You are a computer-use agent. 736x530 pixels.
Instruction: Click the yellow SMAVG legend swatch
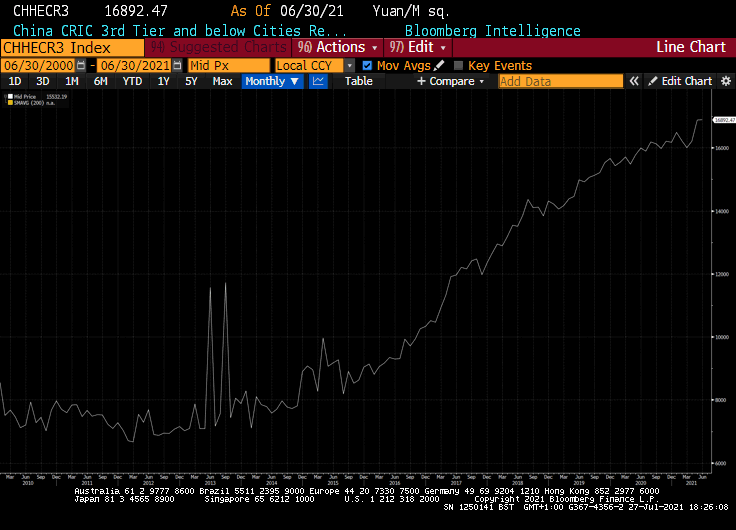coord(9,103)
